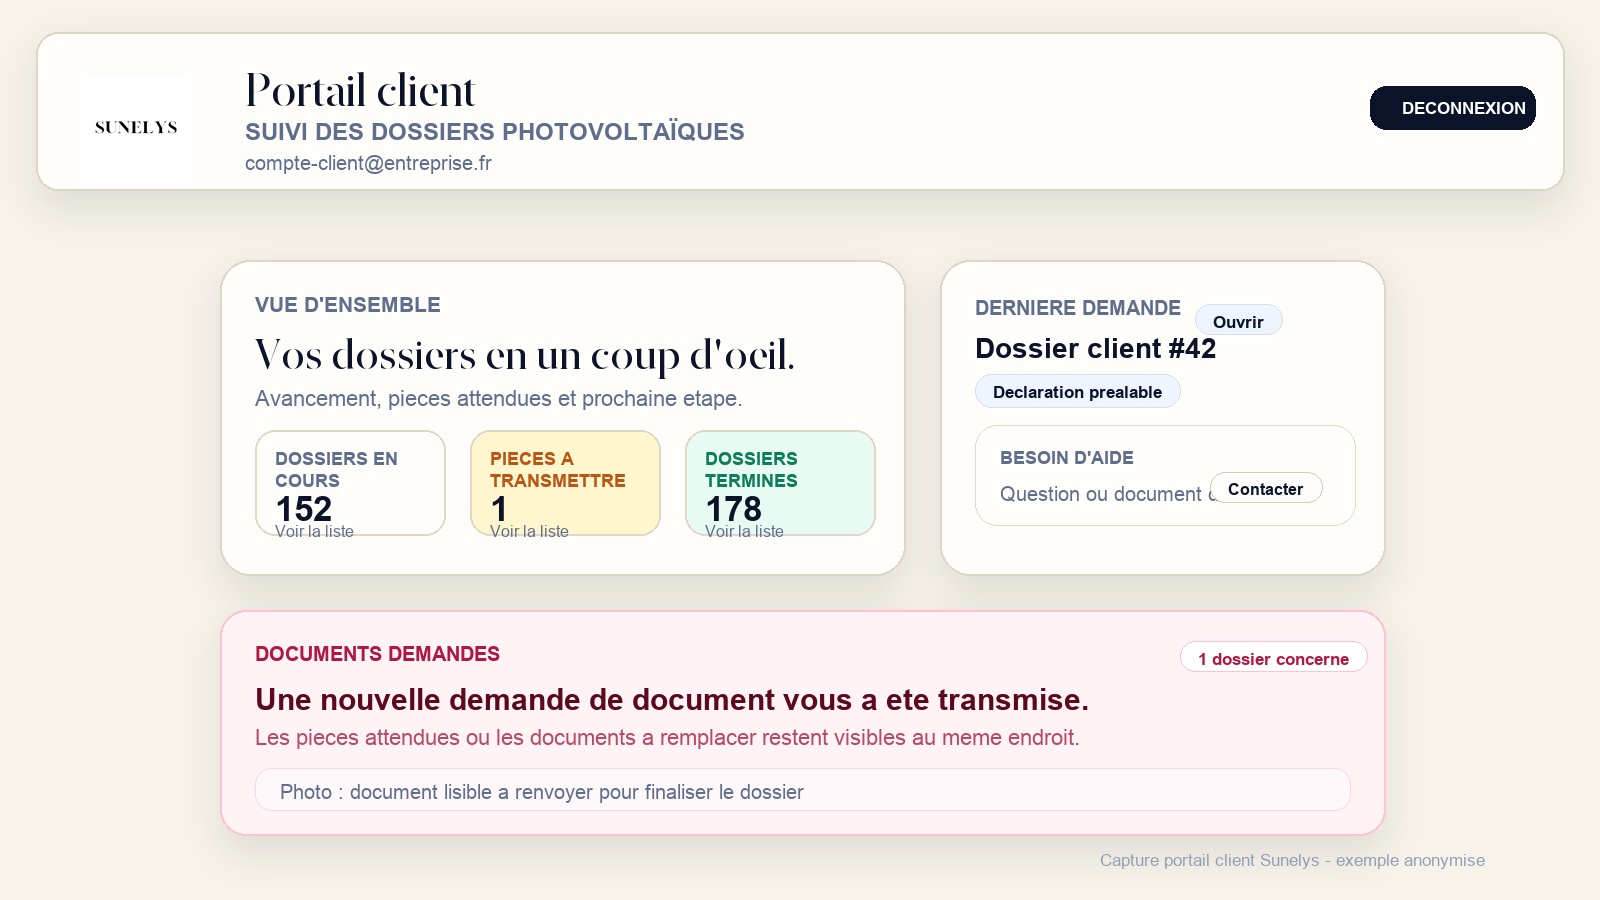Click the 178 dossiers termines count

[733, 509]
